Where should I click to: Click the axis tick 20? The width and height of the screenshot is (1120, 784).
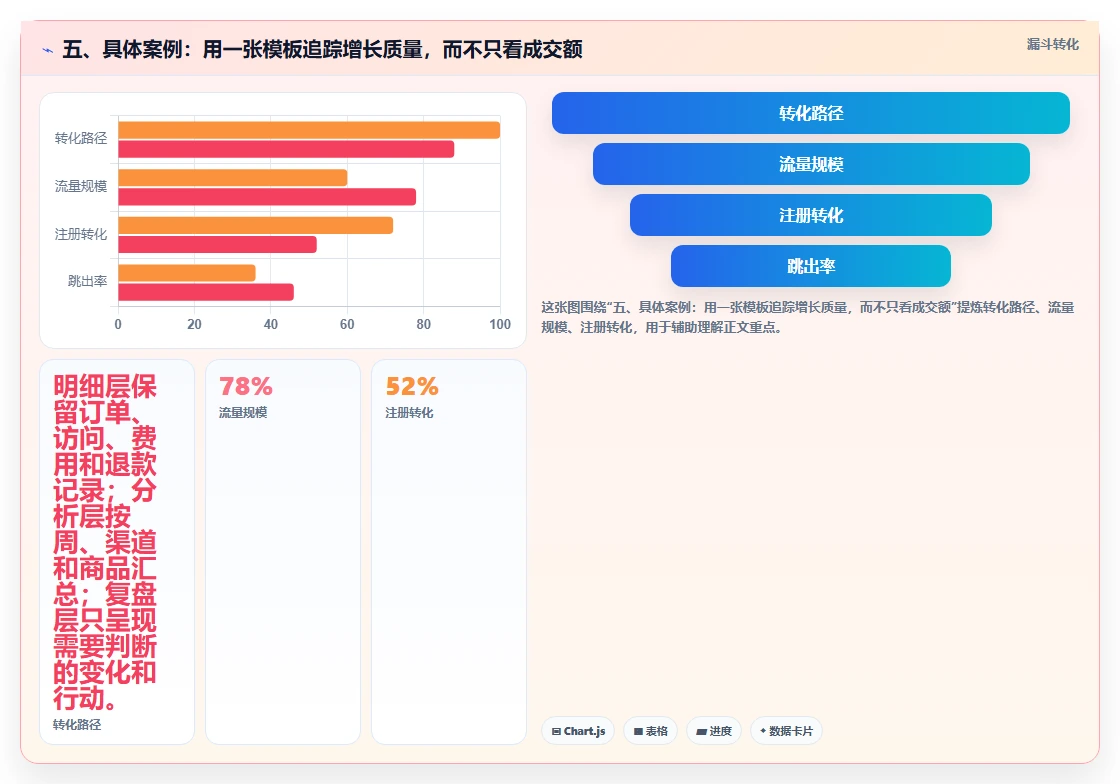(x=194, y=324)
